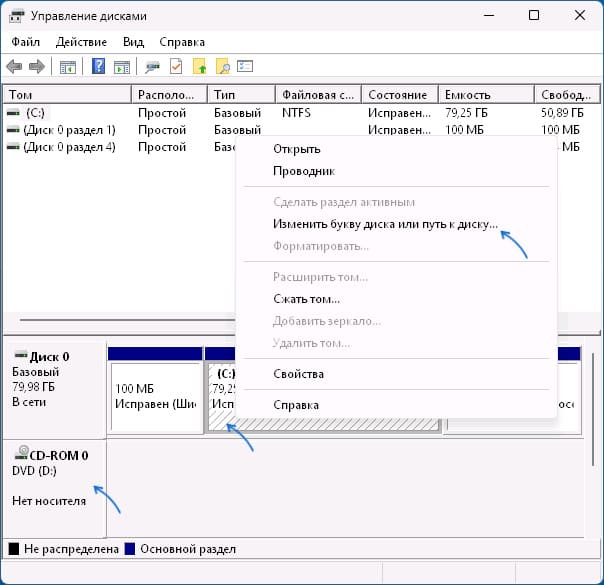Click the rightmost list-view toolbar icon
Viewport: 604px width, 585px height.
[245, 67]
